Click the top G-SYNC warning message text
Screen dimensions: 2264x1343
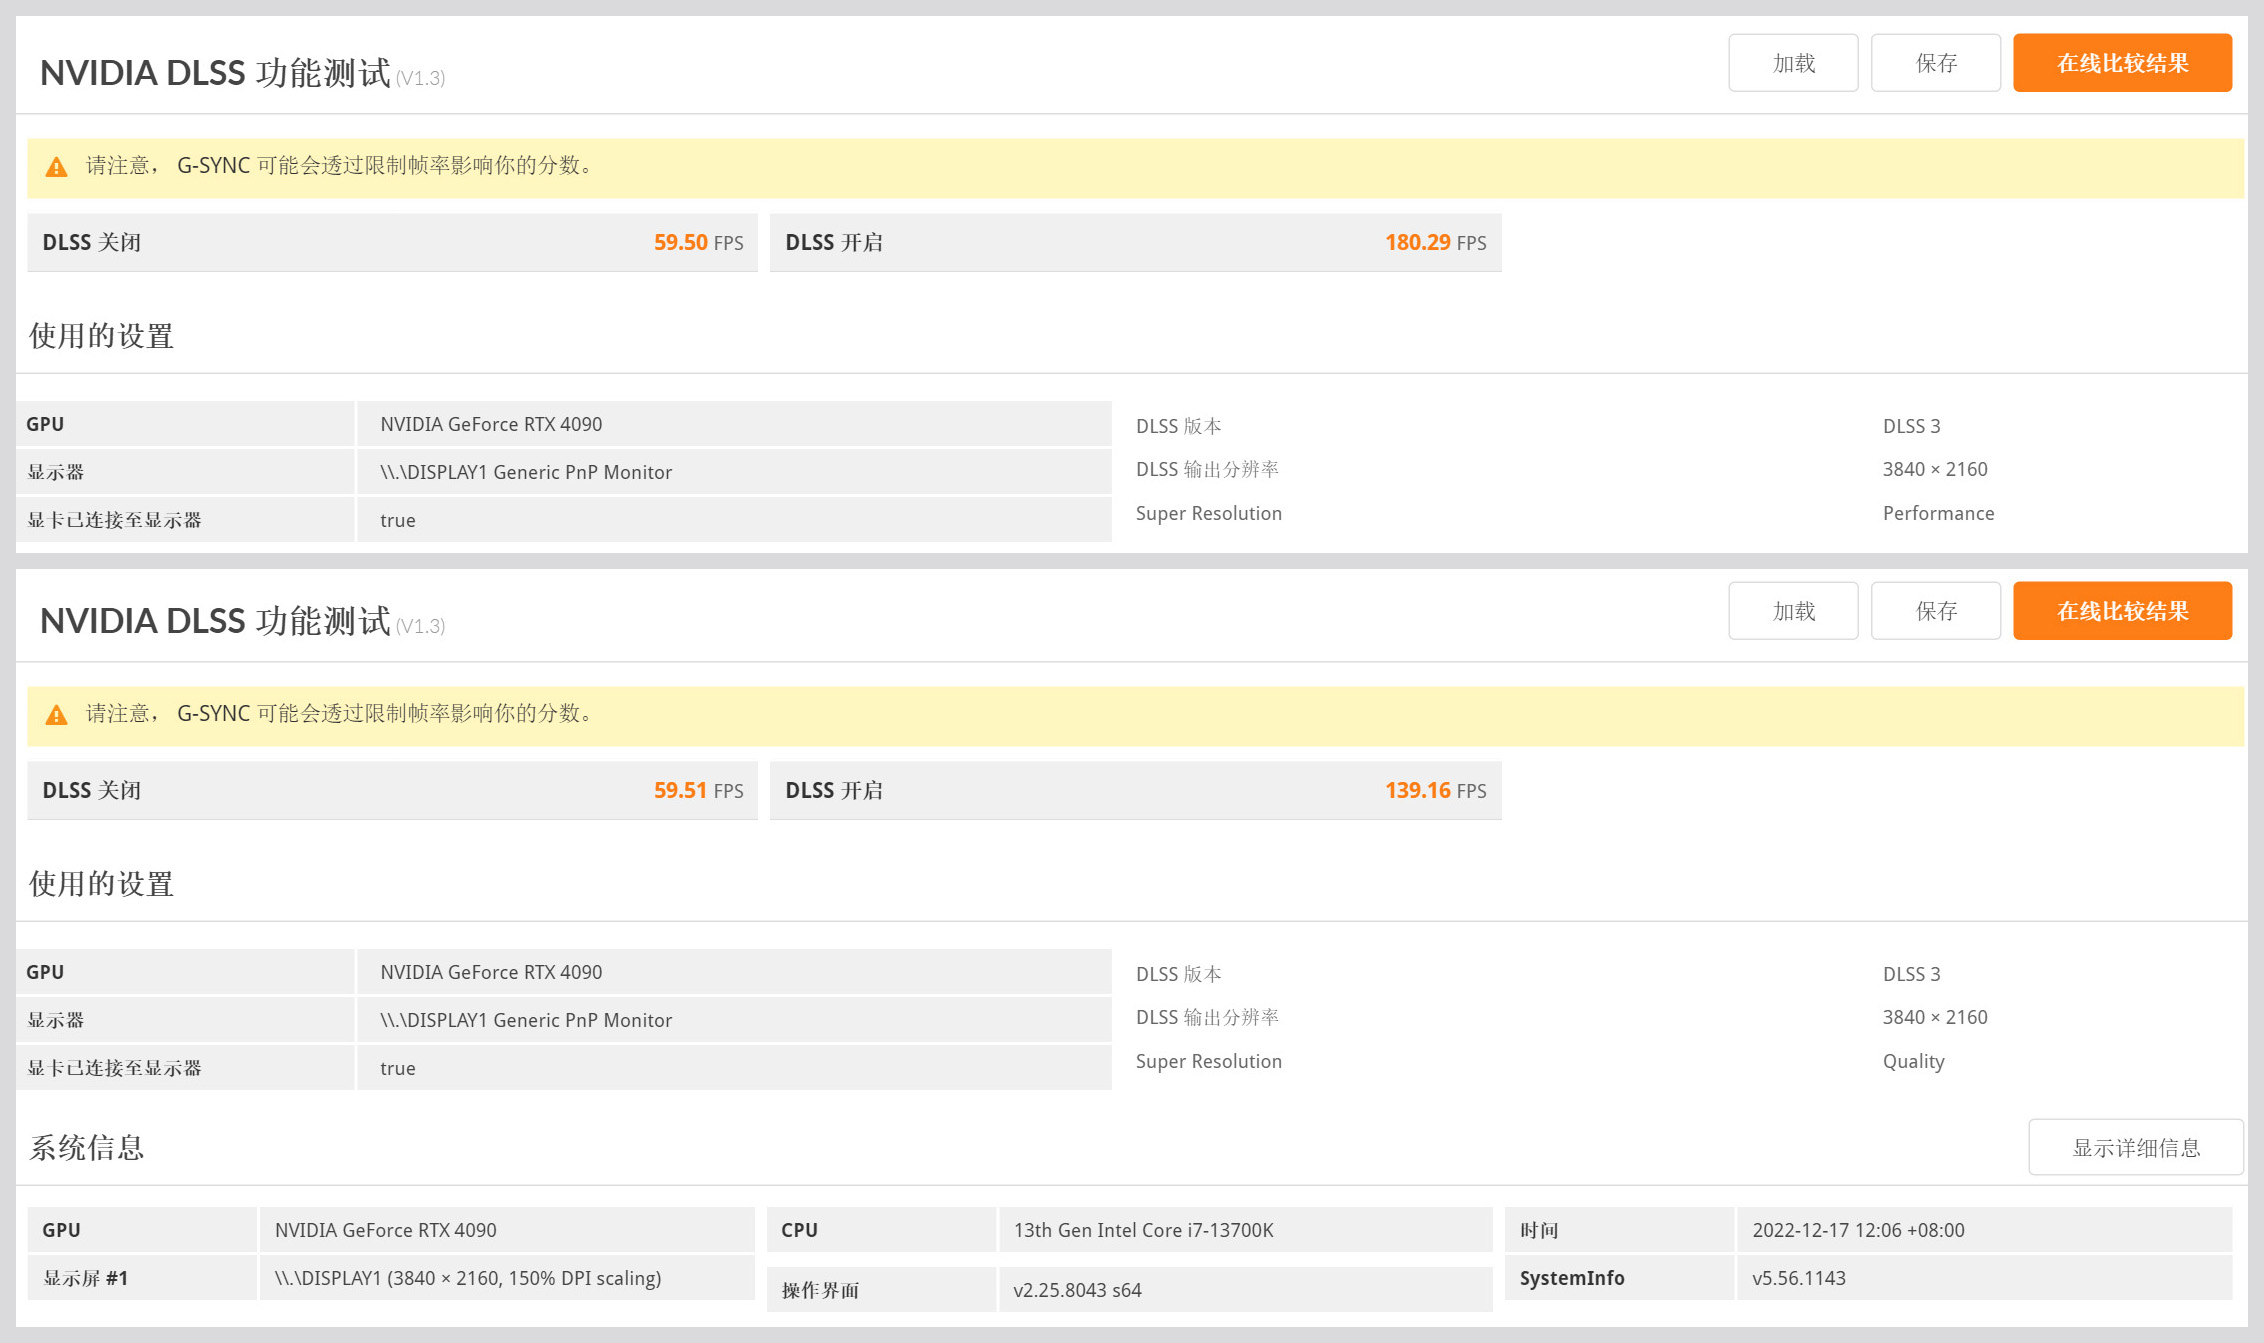pyautogui.click(x=341, y=165)
